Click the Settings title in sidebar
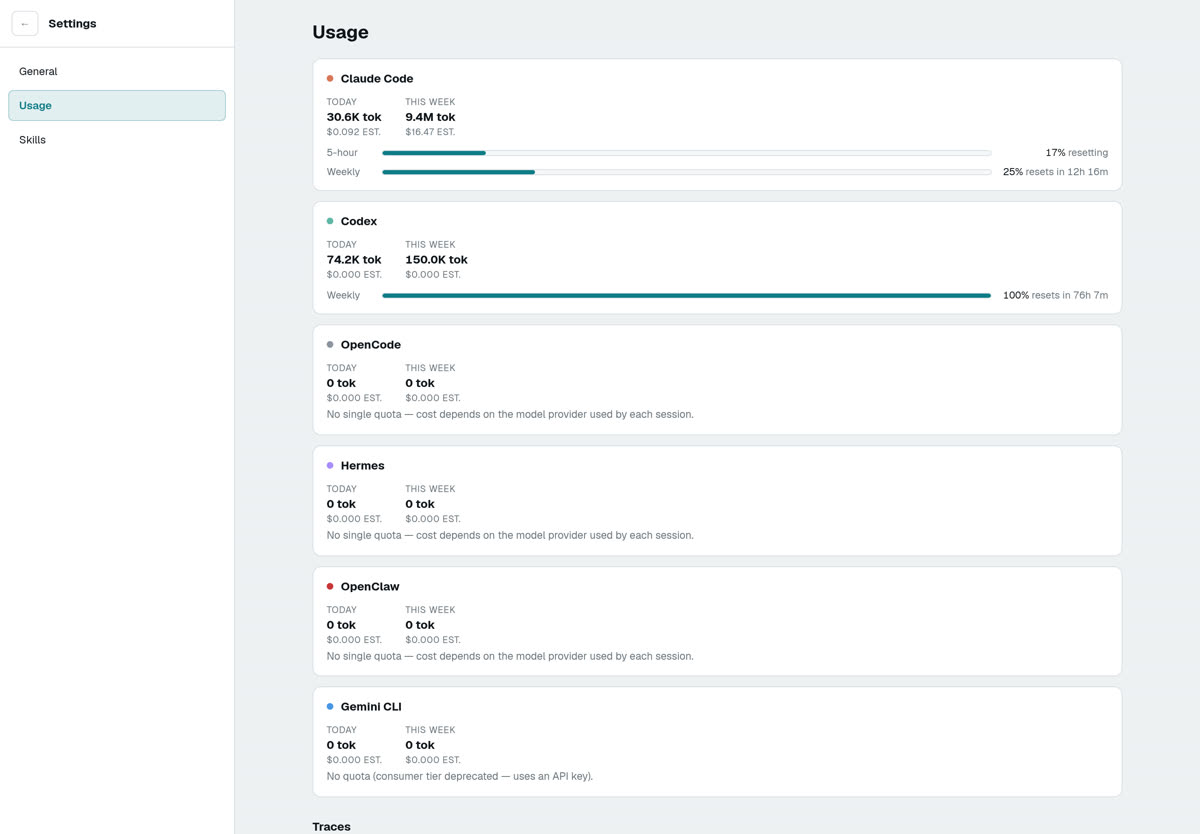 point(72,23)
